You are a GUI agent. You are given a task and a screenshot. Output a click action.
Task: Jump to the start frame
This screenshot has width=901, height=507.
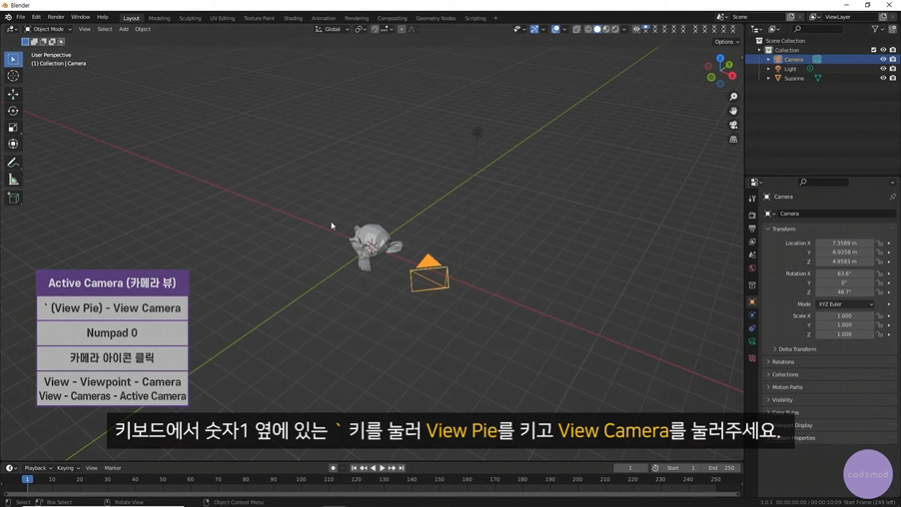point(354,468)
